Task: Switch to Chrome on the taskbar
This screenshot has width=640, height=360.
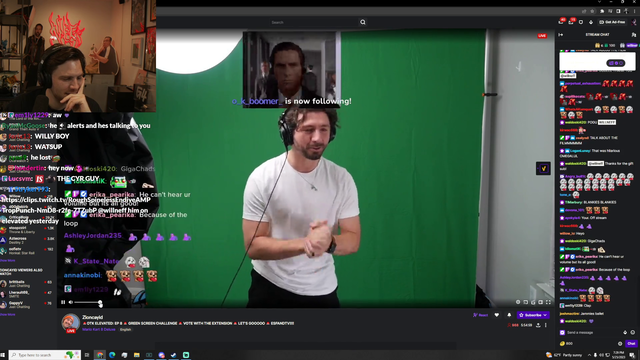Action: pyautogui.click(x=100, y=355)
